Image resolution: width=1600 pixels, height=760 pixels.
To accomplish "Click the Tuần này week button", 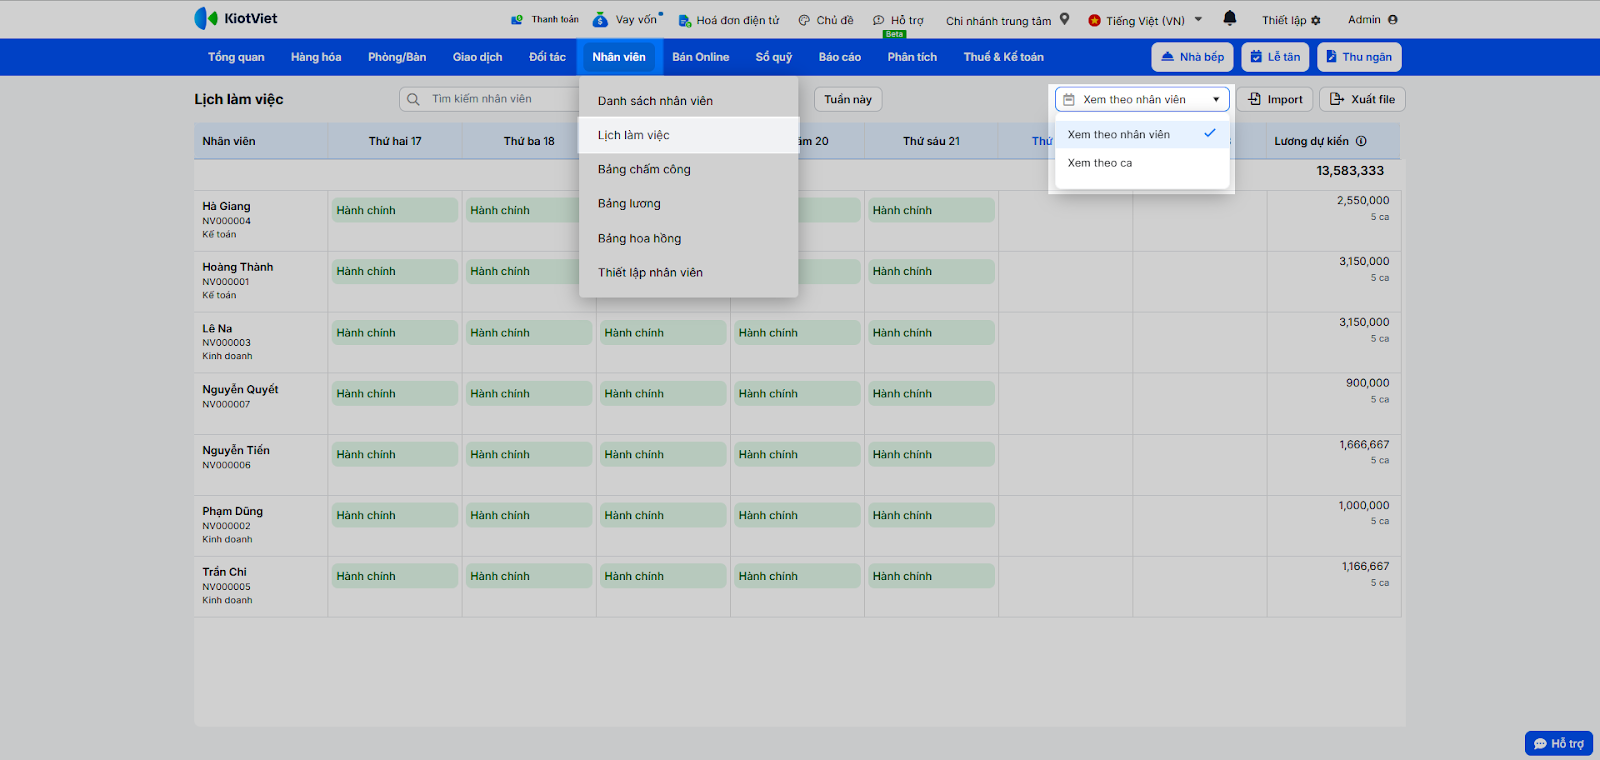I will [848, 99].
